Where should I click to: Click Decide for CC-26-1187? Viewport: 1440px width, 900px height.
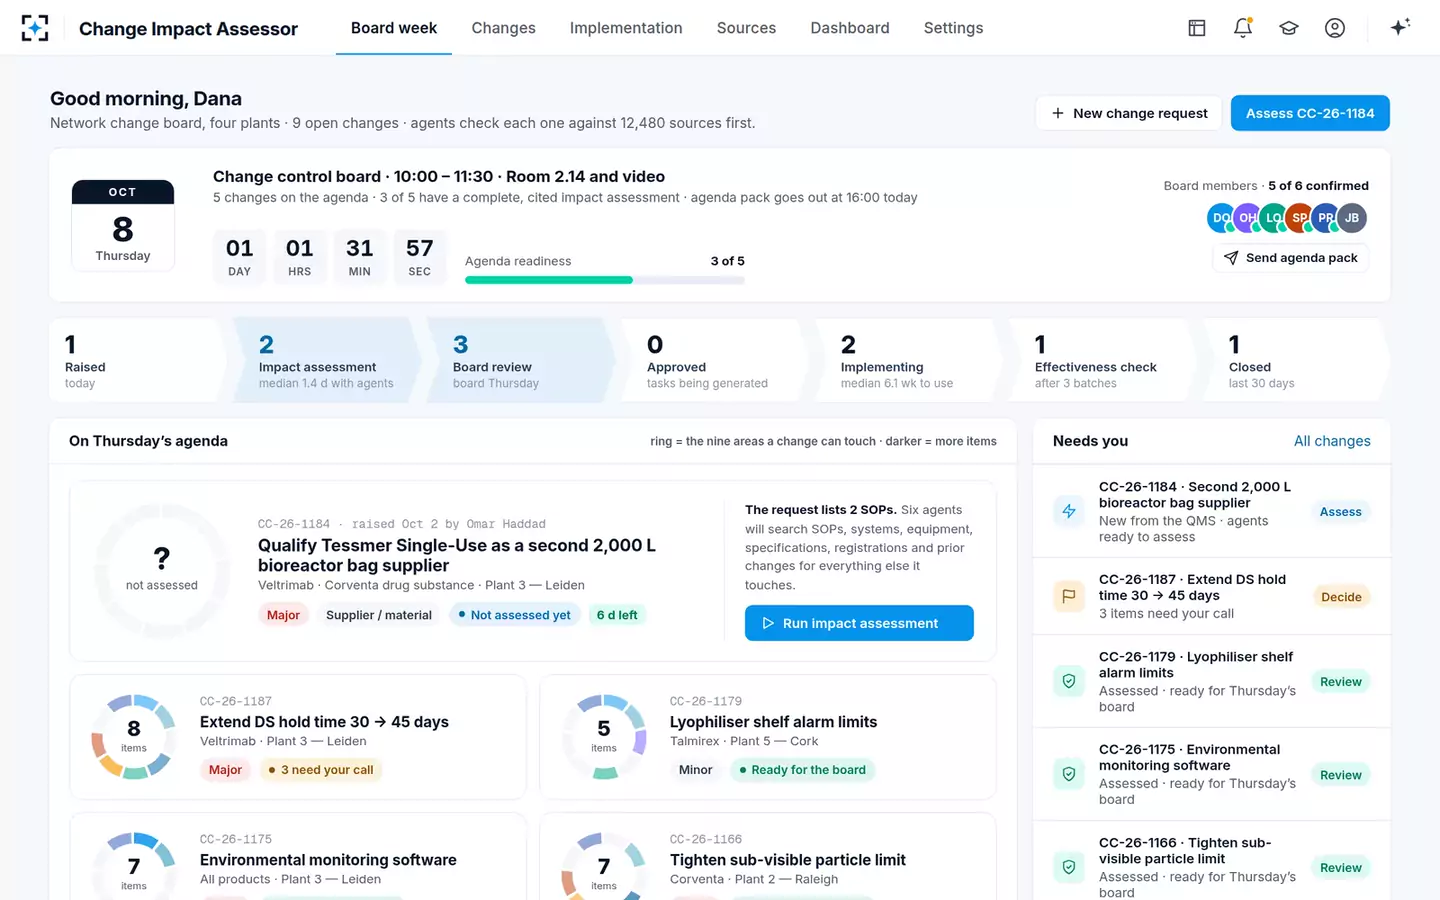click(x=1341, y=597)
